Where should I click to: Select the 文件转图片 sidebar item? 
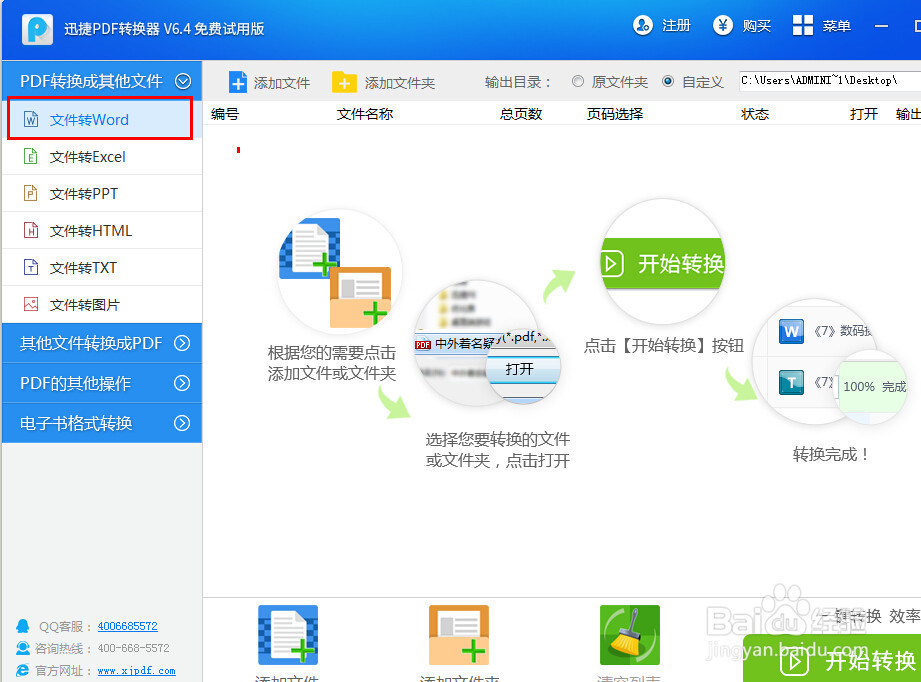coord(102,305)
